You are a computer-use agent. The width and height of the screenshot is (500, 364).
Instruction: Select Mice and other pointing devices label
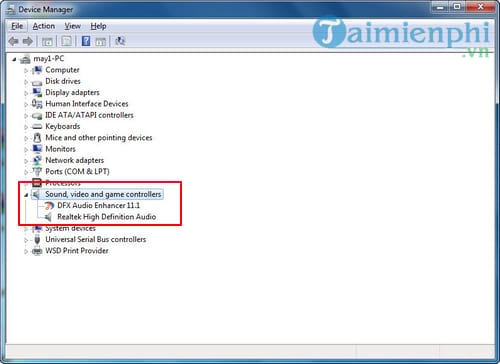click(99, 138)
